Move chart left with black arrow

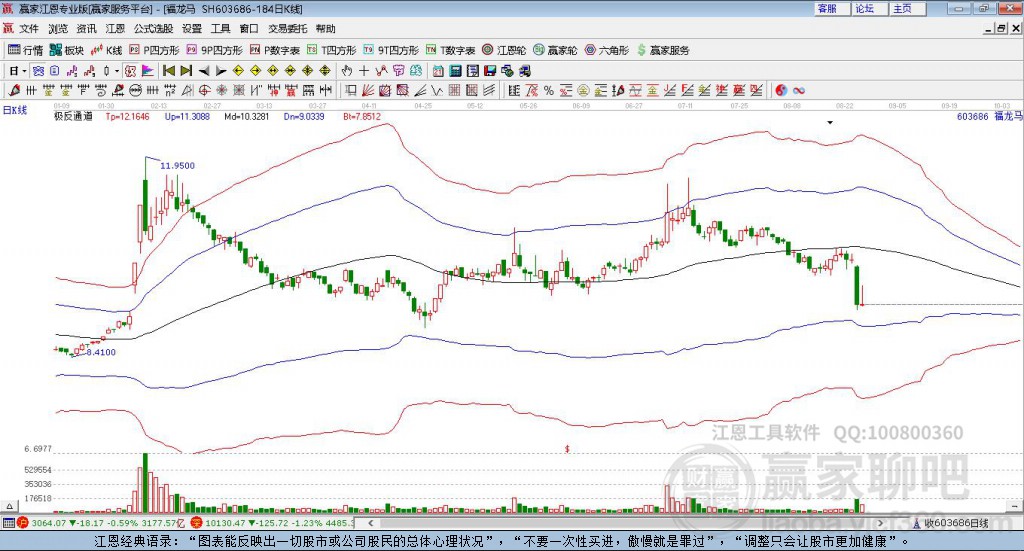click(204, 71)
